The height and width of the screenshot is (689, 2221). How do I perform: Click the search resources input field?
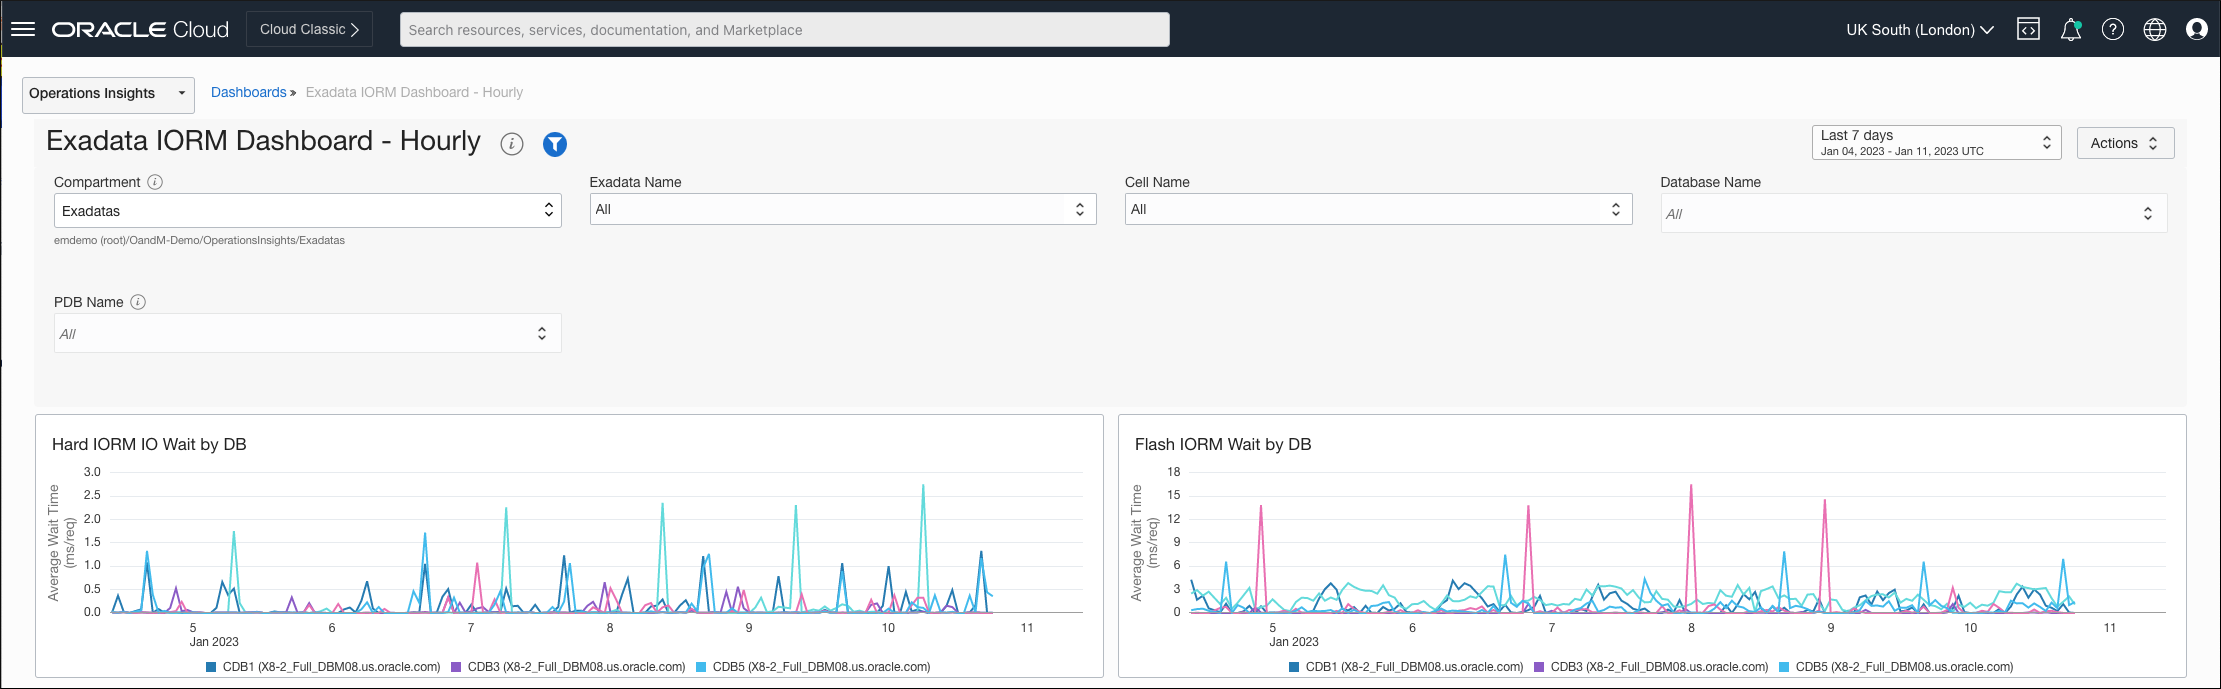click(784, 30)
